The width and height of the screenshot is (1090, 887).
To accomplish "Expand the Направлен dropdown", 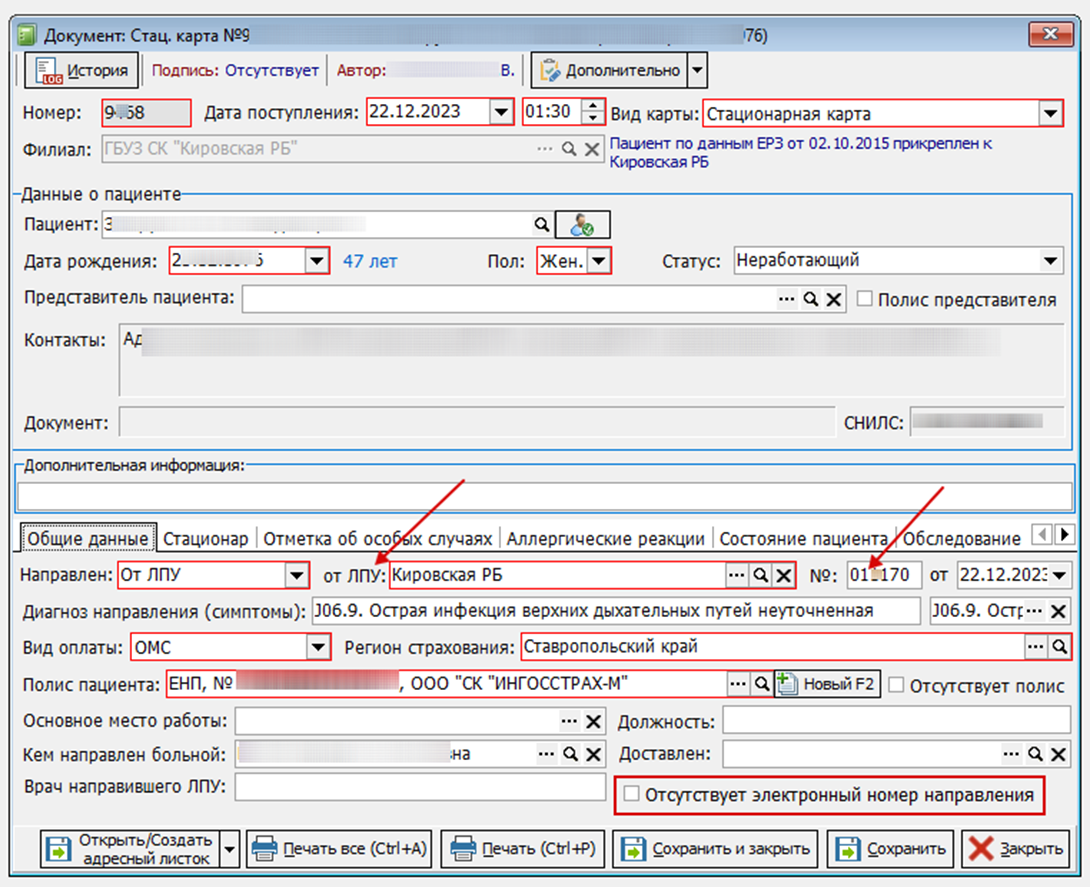I will (296, 576).
